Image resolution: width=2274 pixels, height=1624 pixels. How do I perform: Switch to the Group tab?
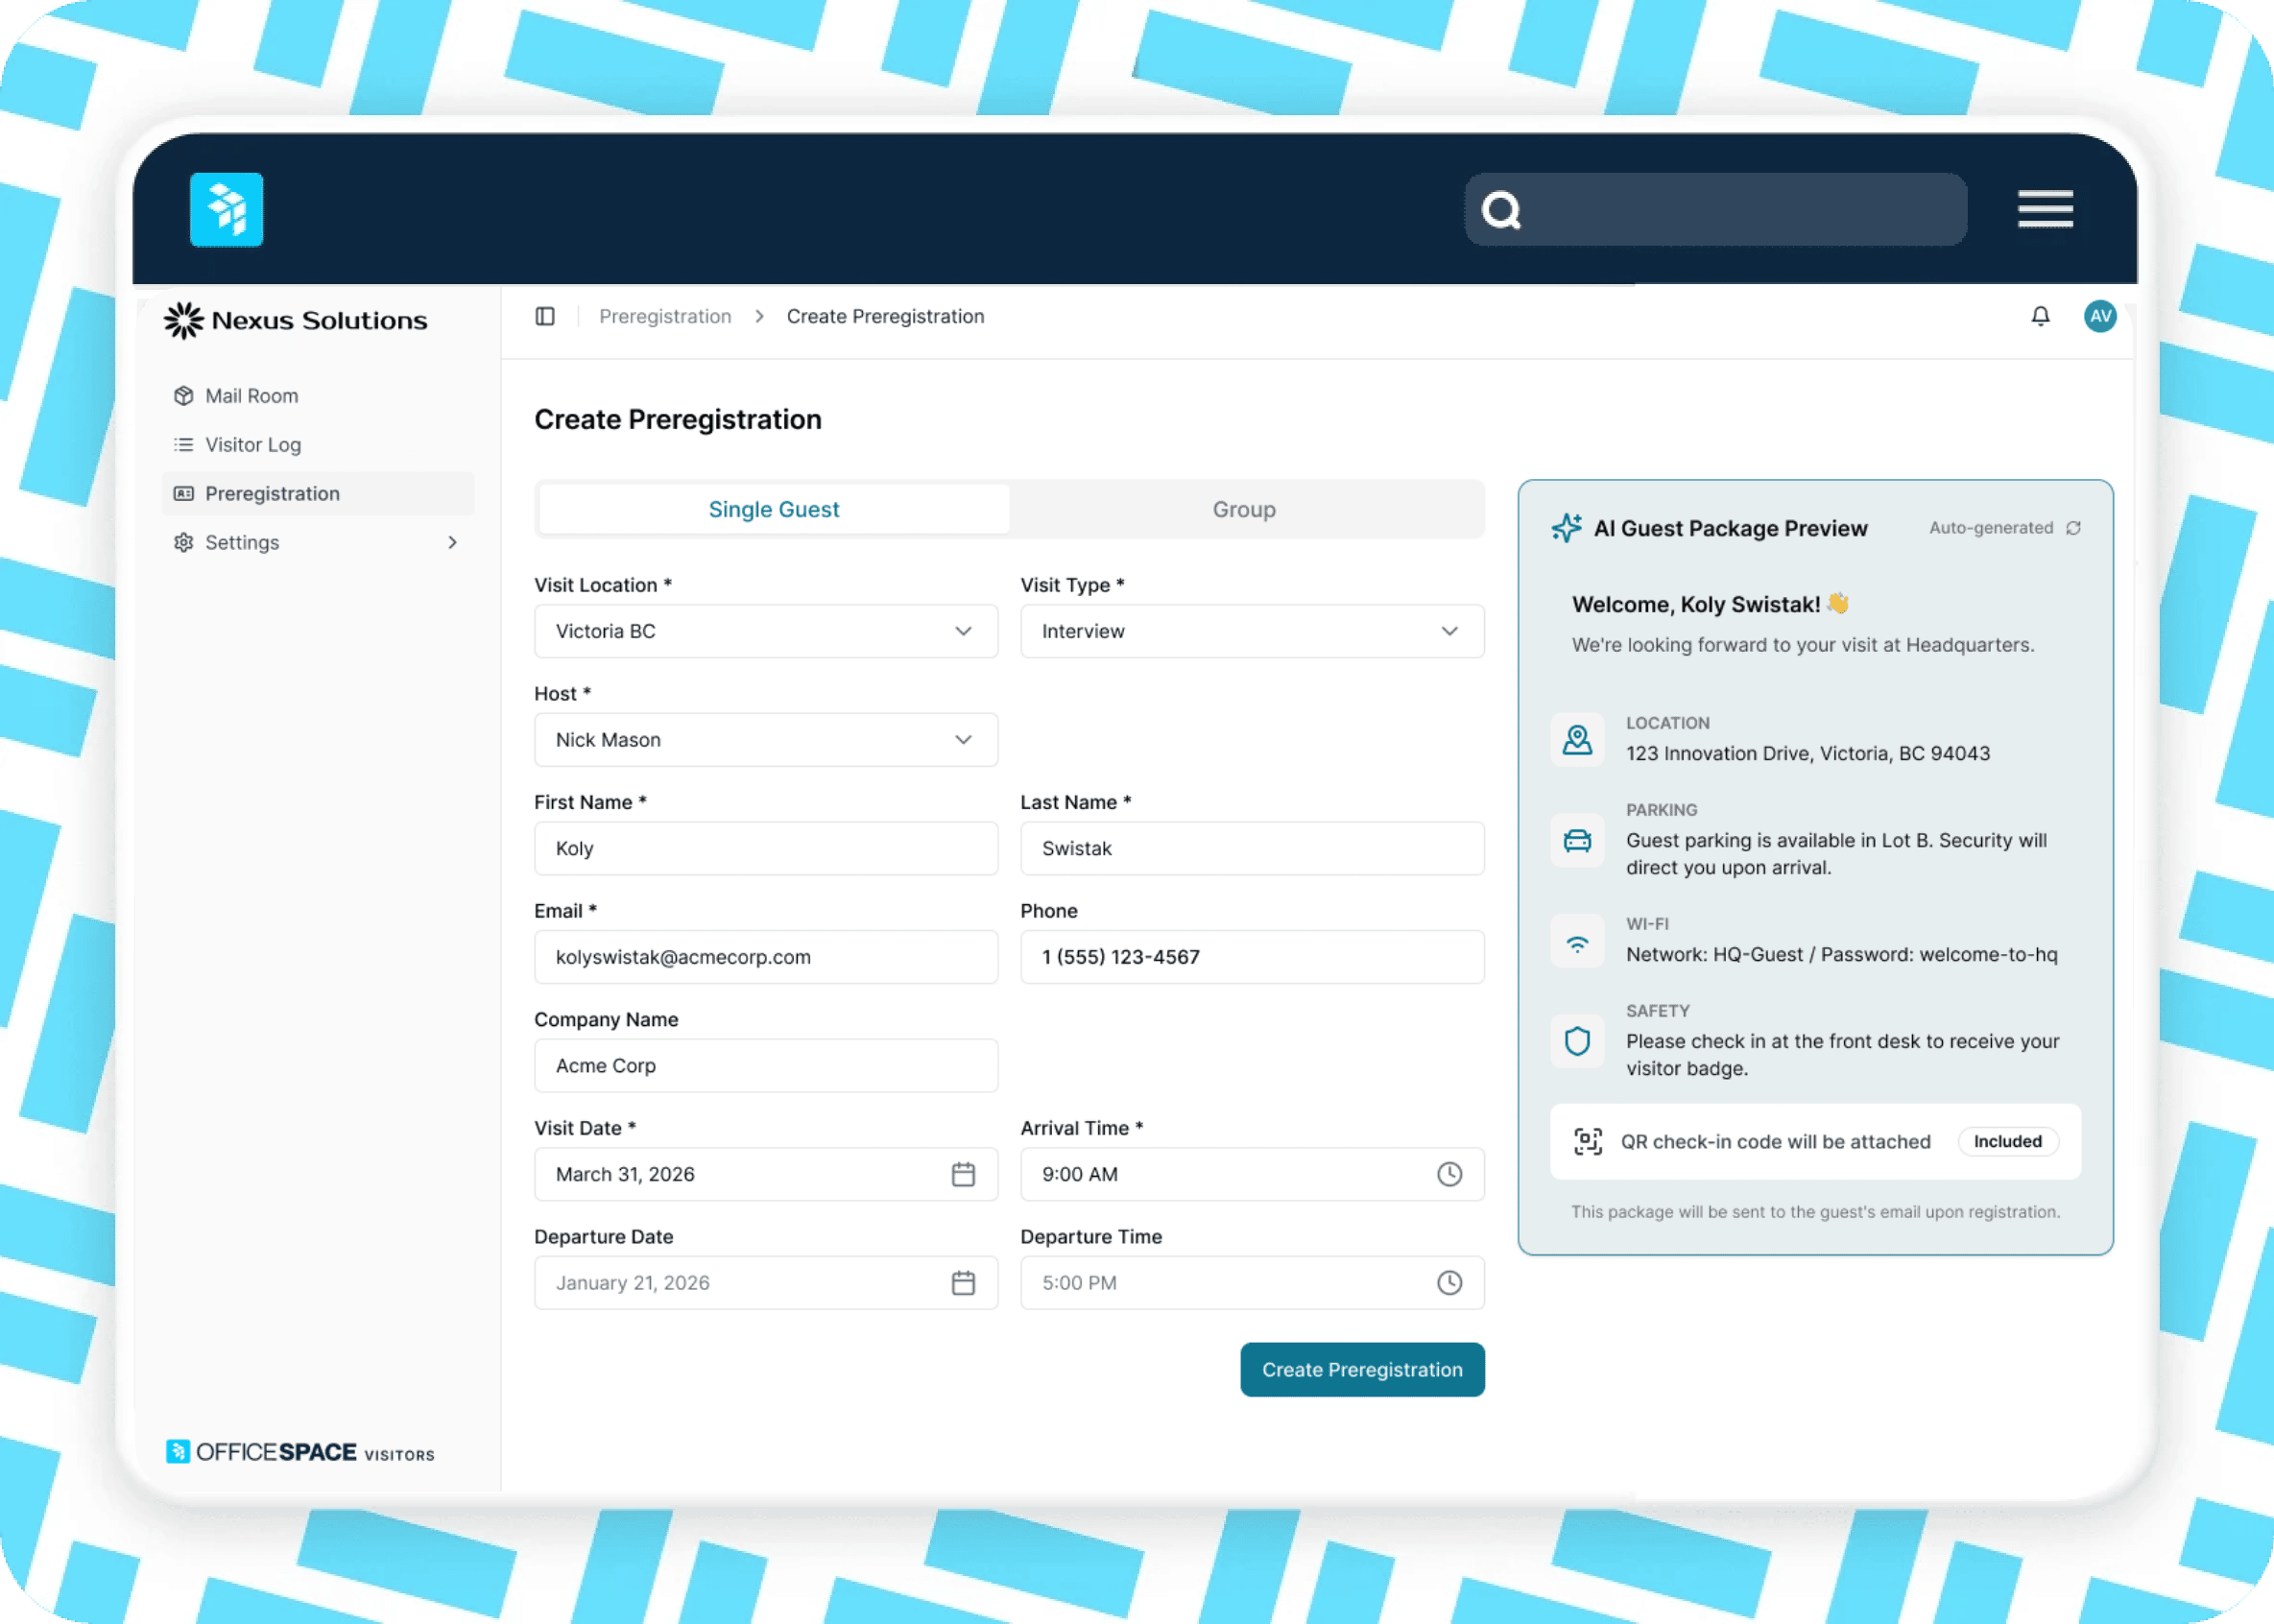[1243, 509]
